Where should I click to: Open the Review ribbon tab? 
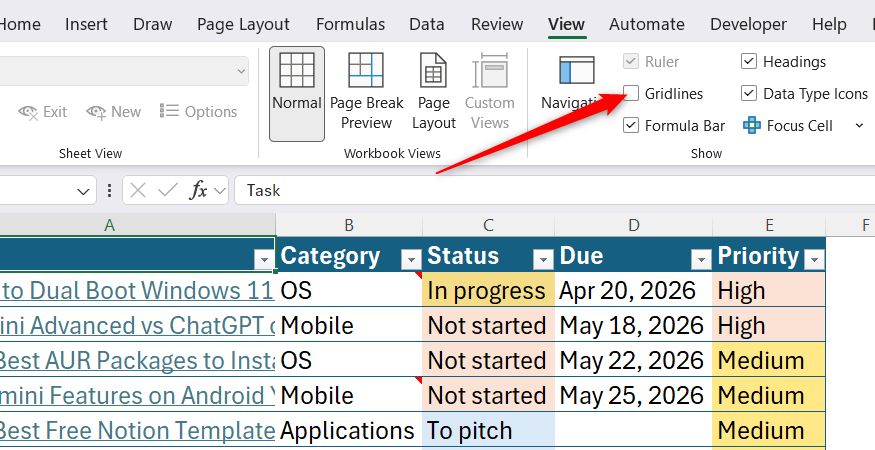click(497, 25)
